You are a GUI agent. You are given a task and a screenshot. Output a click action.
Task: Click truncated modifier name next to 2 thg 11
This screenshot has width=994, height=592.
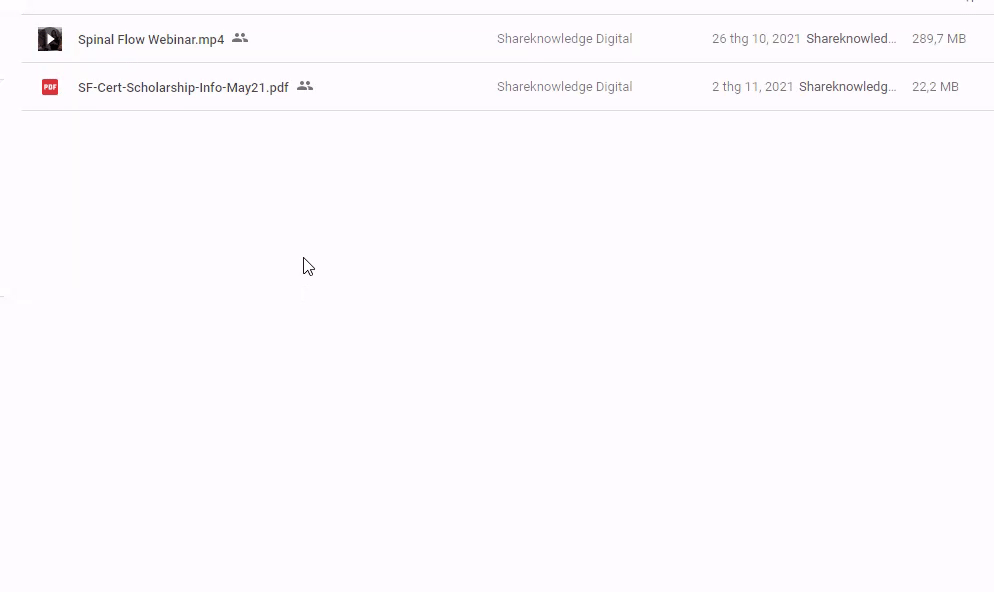click(847, 87)
